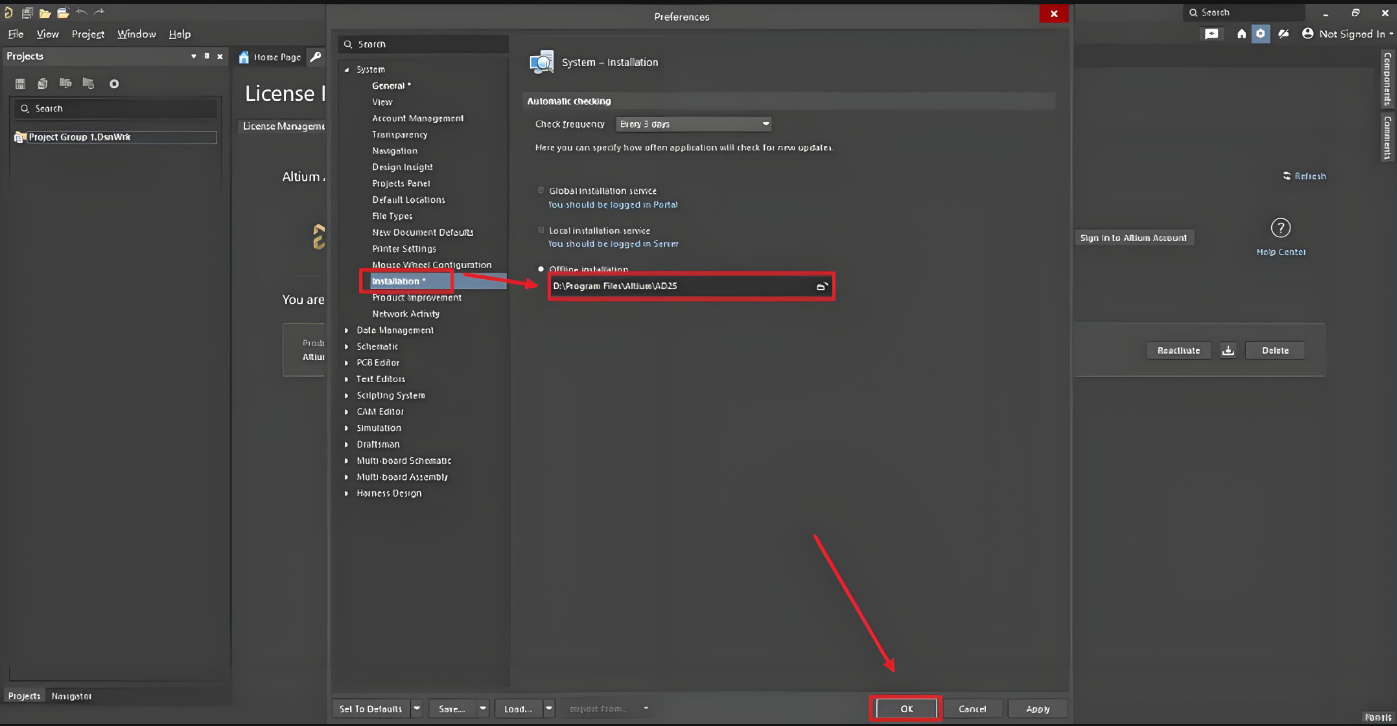Select Network Activity in preferences tree
The width and height of the screenshot is (1397, 726).
(x=406, y=314)
